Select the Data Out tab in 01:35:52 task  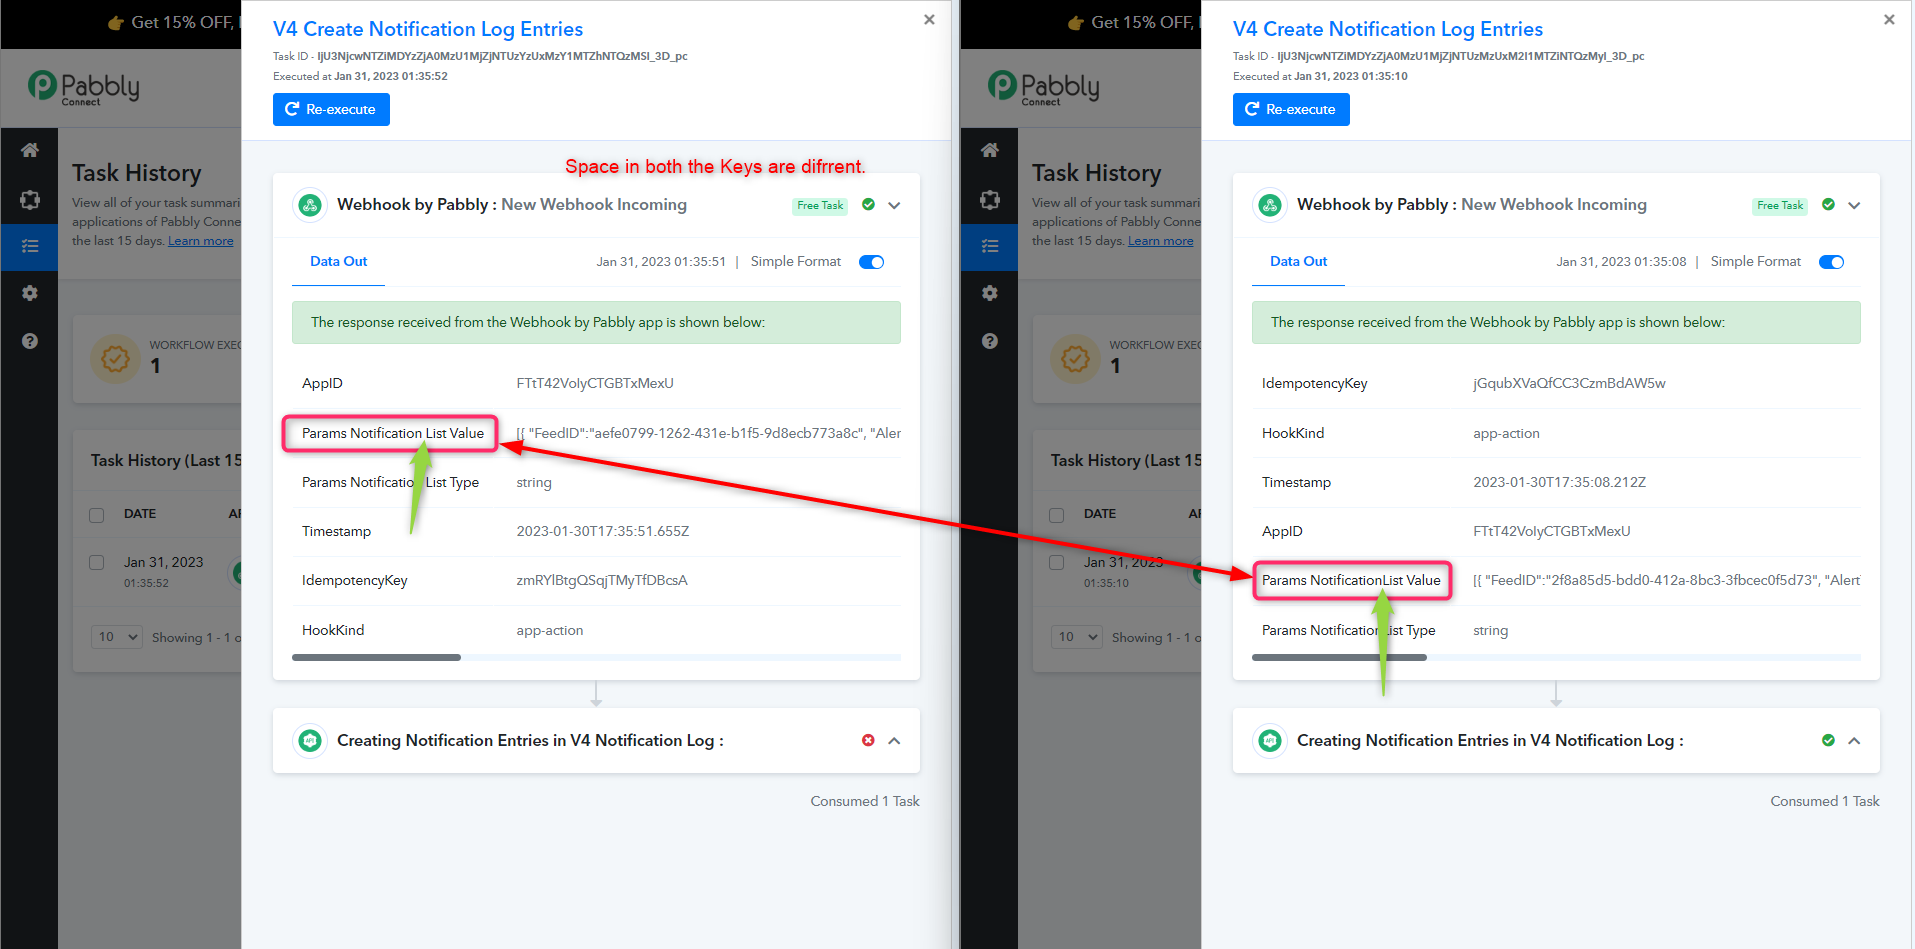pos(338,261)
